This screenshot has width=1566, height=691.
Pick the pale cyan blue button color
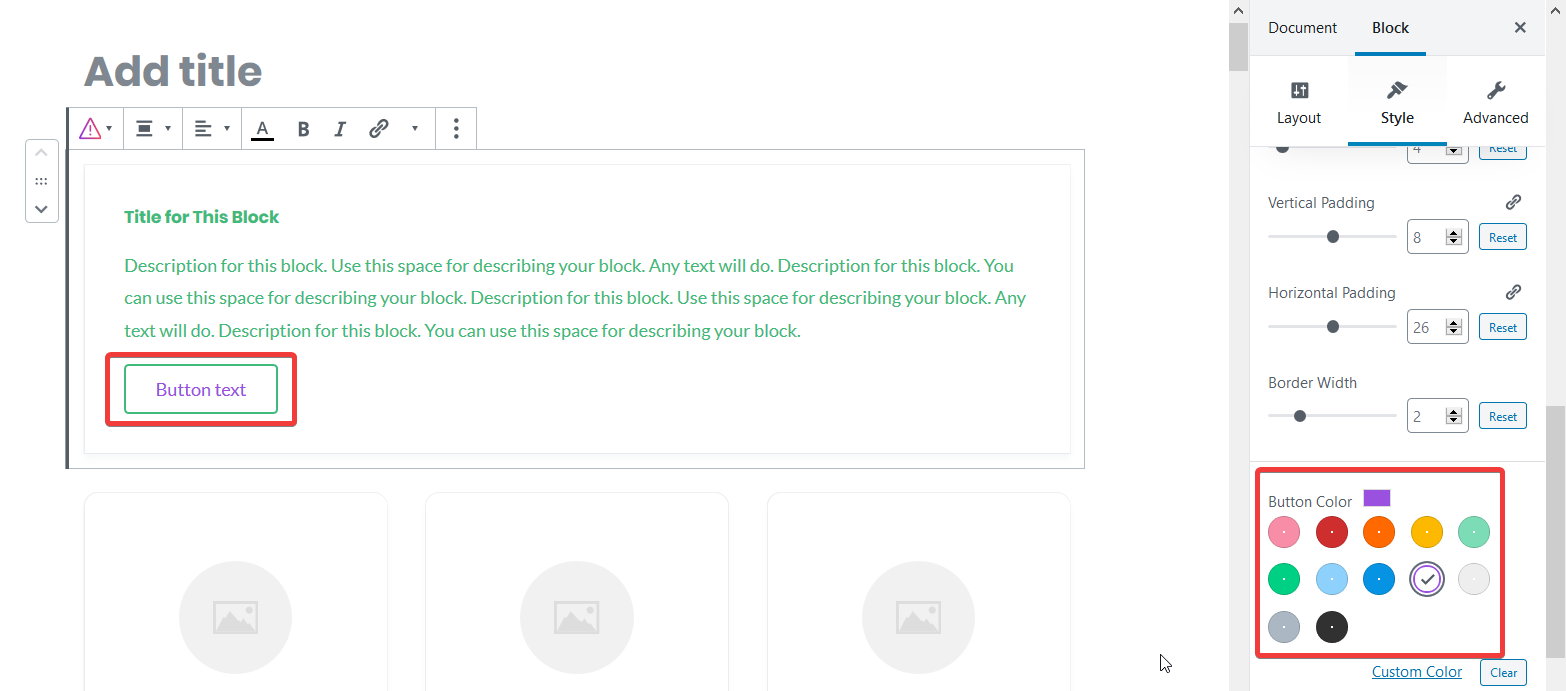(1331, 579)
